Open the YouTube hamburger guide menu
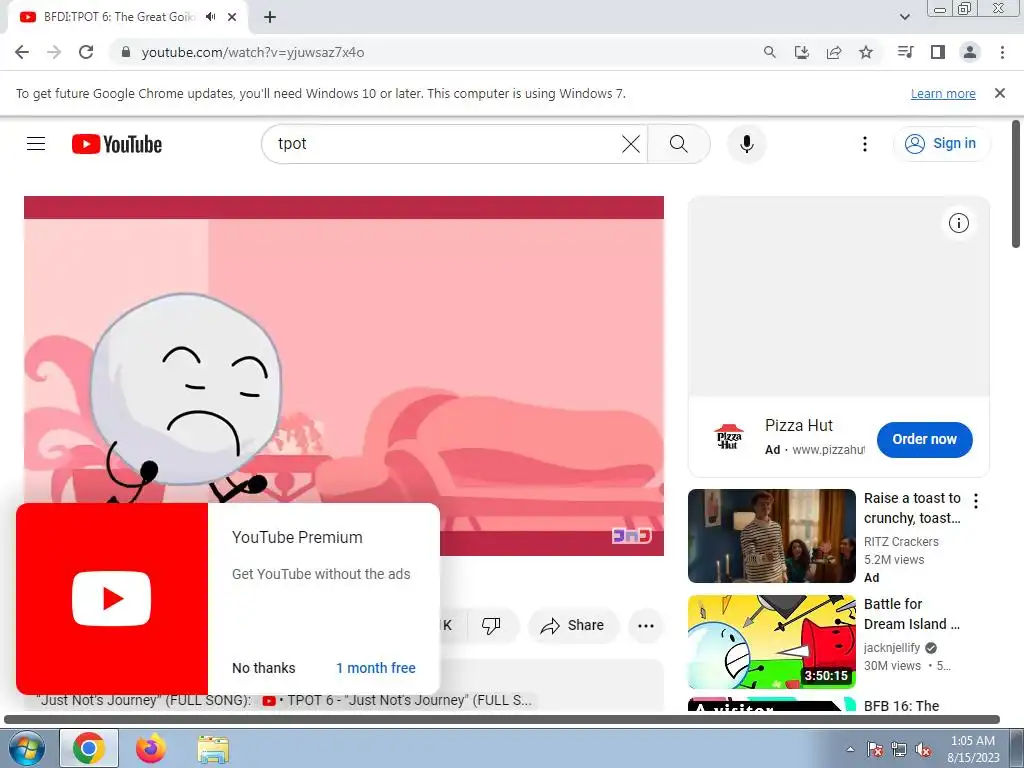The height and width of the screenshot is (768, 1024). click(36, 144)
